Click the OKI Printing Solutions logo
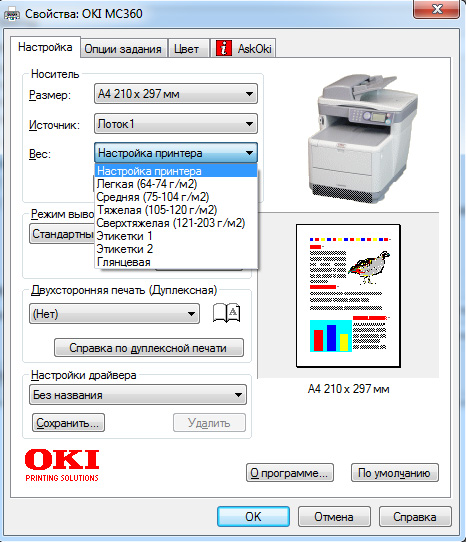 [62, 465]
